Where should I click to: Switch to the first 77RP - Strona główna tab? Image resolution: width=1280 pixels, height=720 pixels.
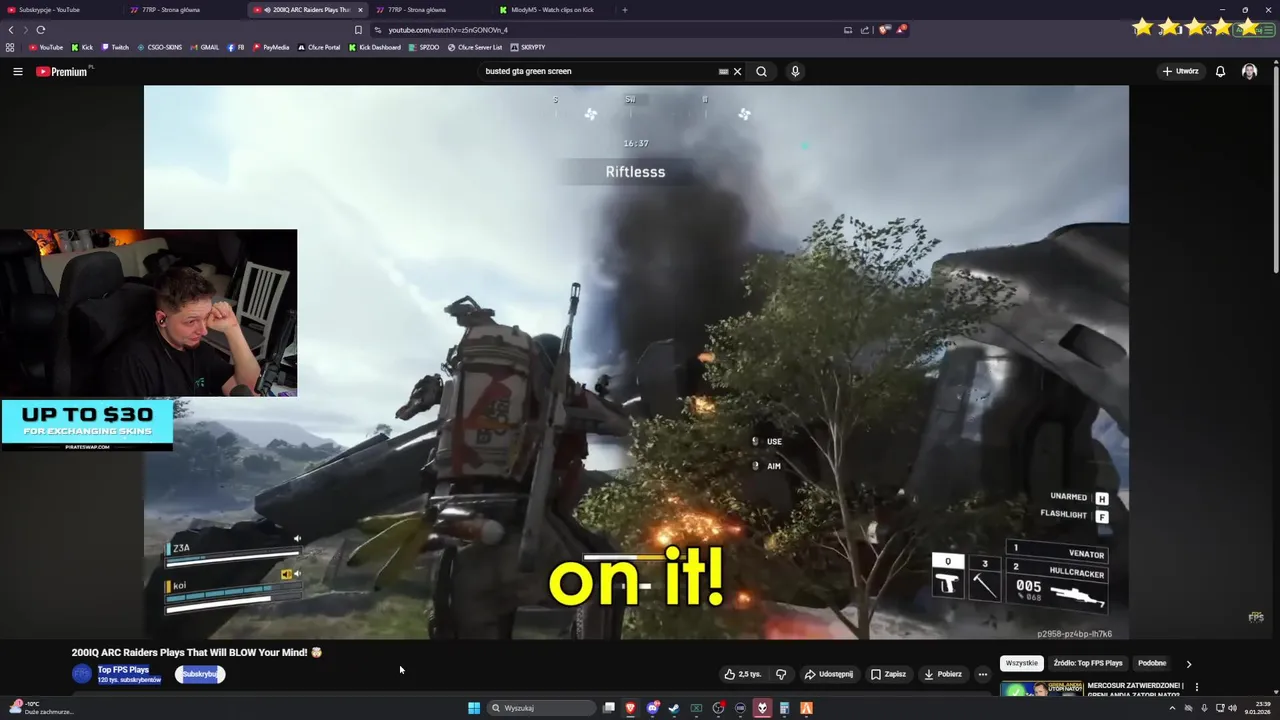pyautogui.click(x=185, y=10)
